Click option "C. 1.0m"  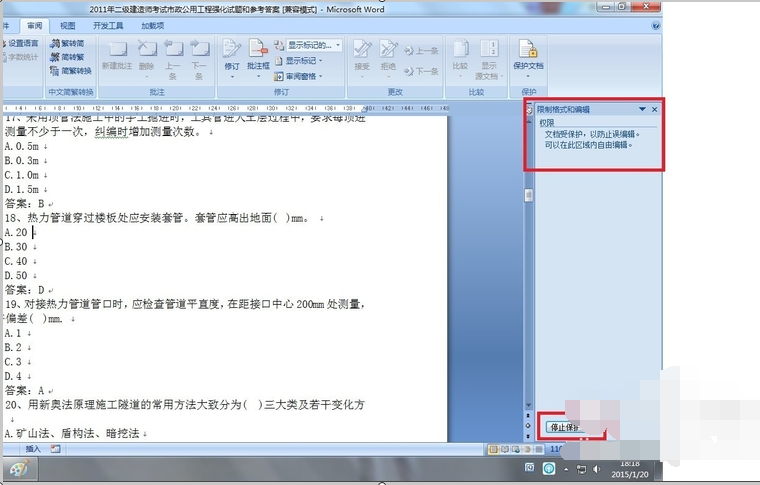pyautogui.click(x=21, y=175)
